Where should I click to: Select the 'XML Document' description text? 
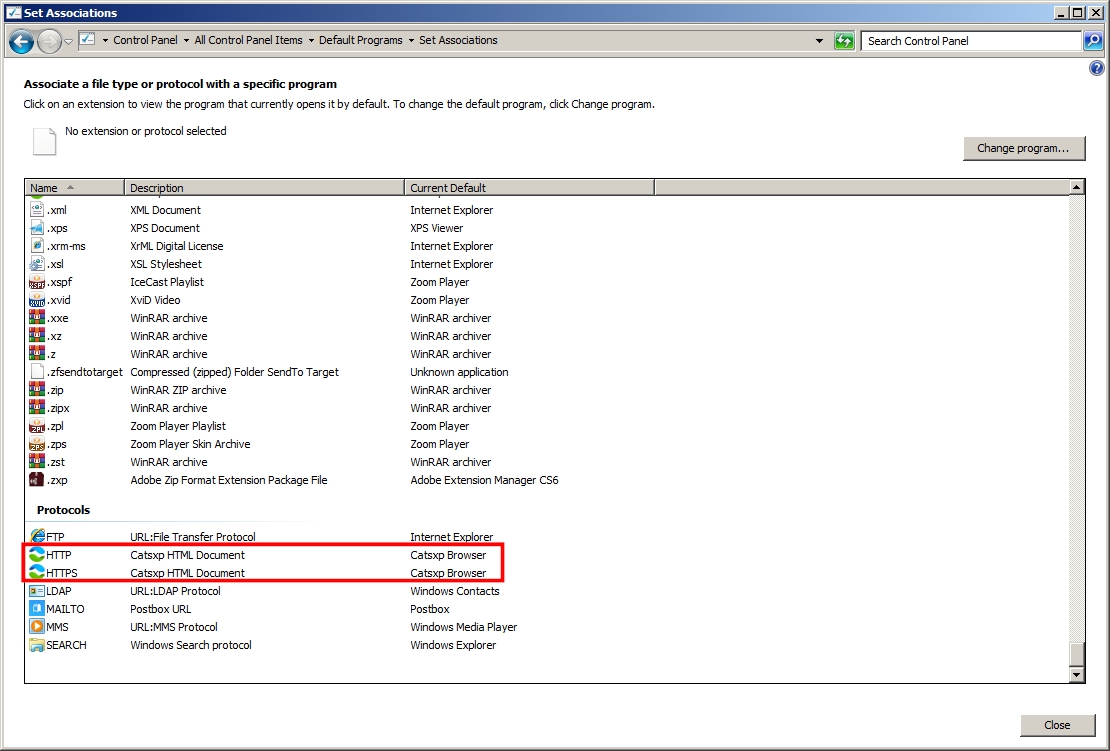(x=165, y=210)
